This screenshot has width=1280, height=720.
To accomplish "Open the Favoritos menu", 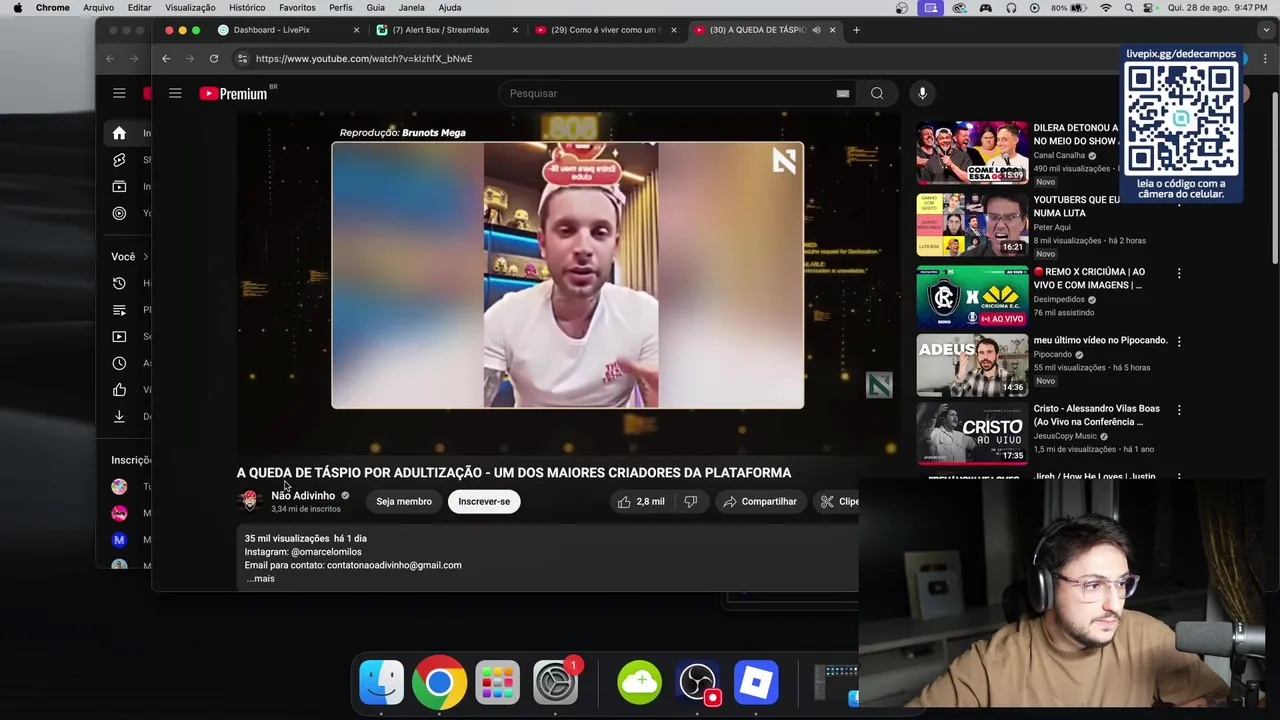I will click(297, 7).
